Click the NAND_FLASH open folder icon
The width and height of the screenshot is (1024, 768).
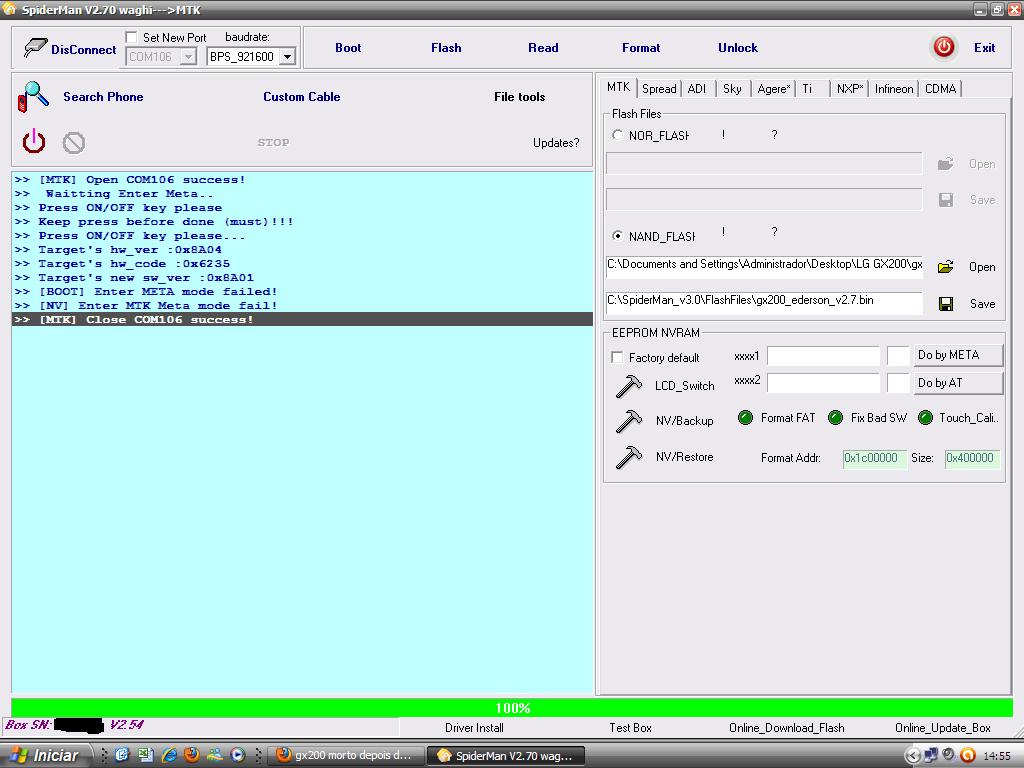[x=946, y=266]
